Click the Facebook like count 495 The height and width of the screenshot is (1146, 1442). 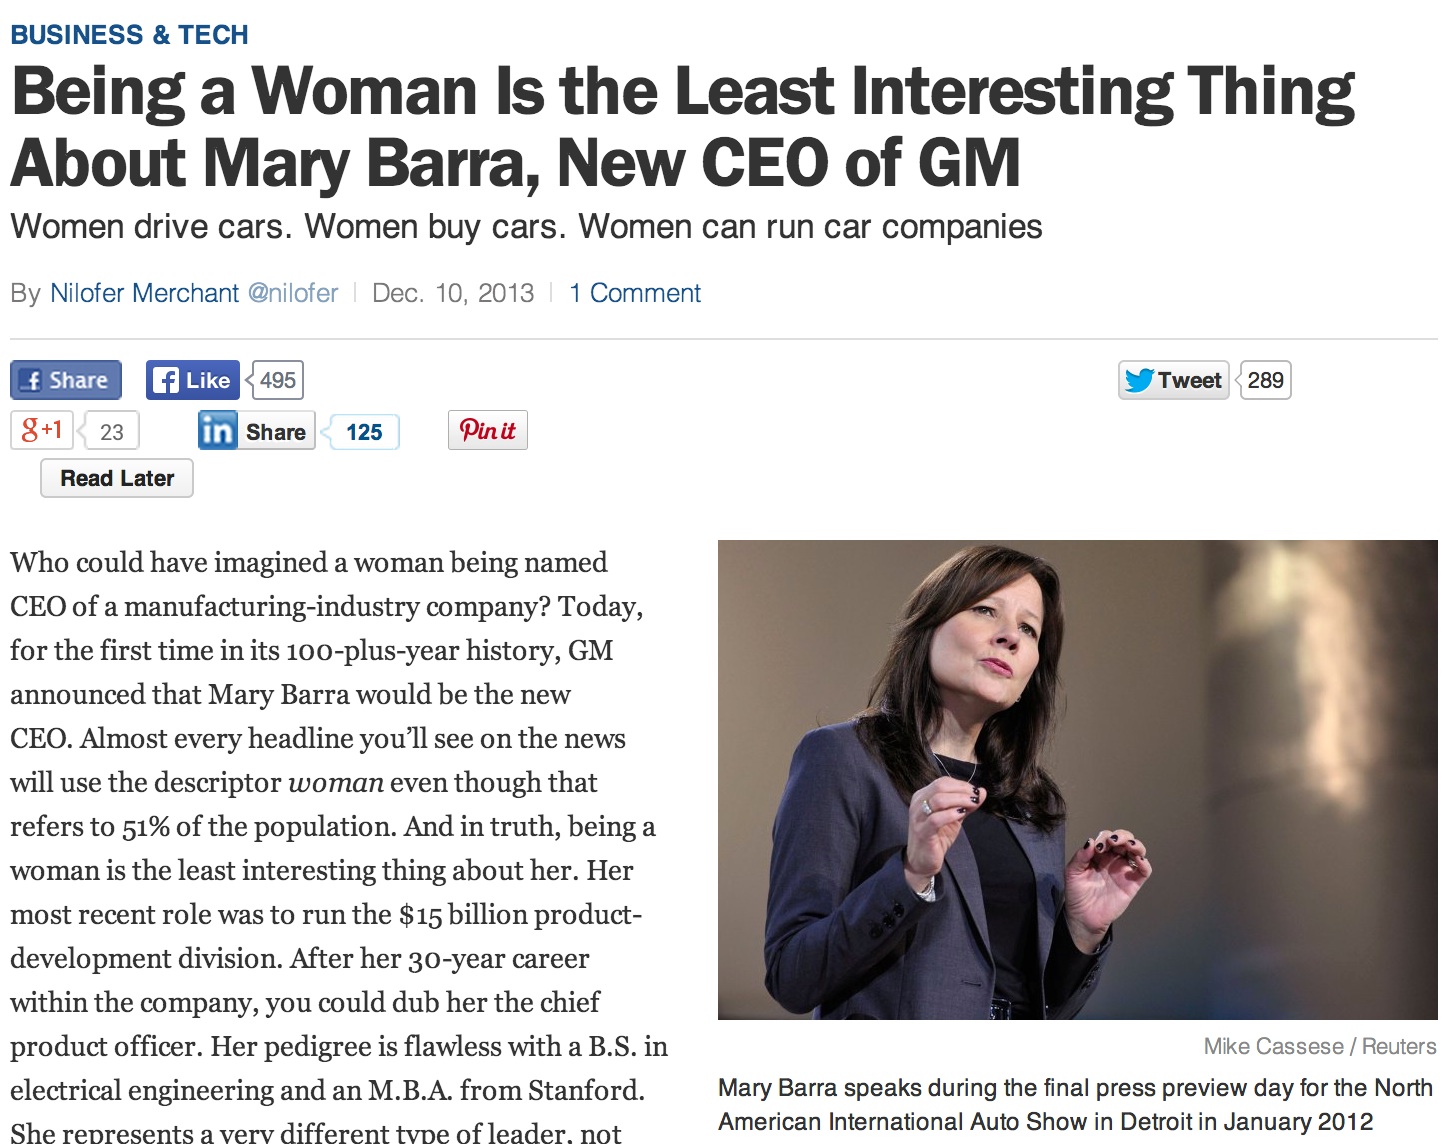(277, 380)
